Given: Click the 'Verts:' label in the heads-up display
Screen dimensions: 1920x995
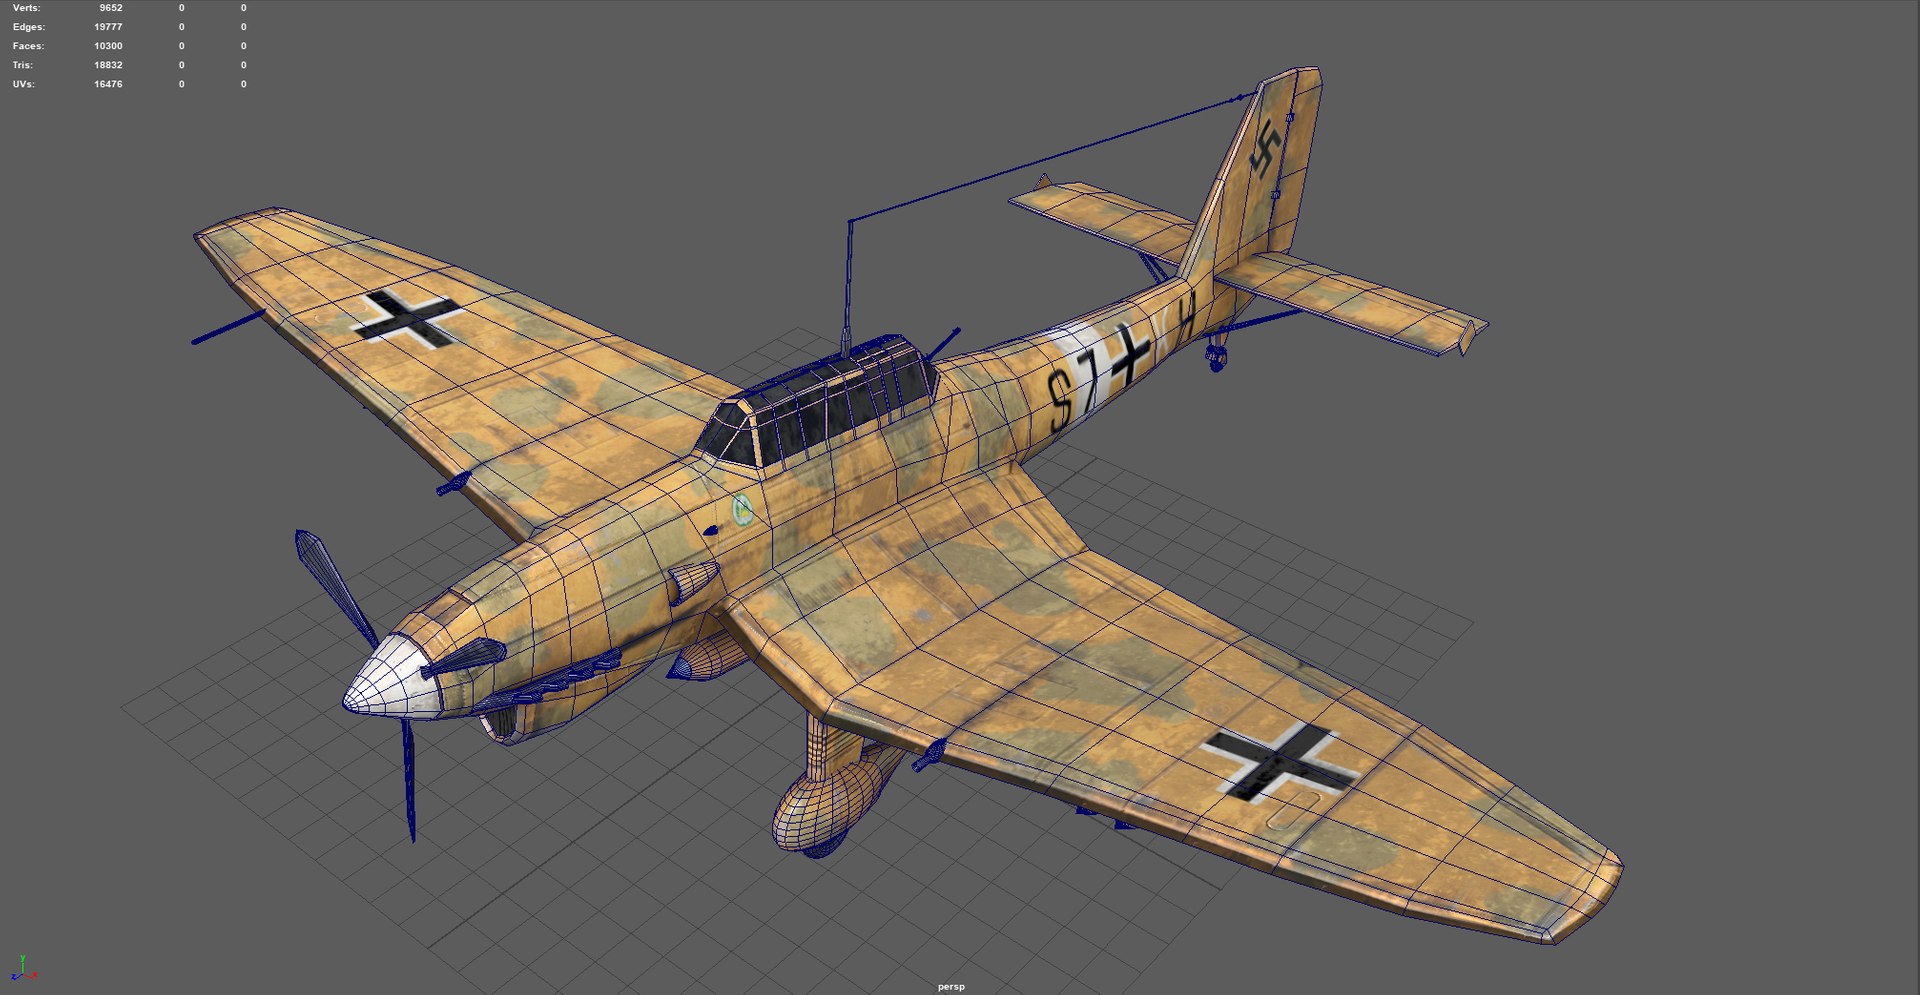Looking at the screenshot, I should click(x=27, y=8).
